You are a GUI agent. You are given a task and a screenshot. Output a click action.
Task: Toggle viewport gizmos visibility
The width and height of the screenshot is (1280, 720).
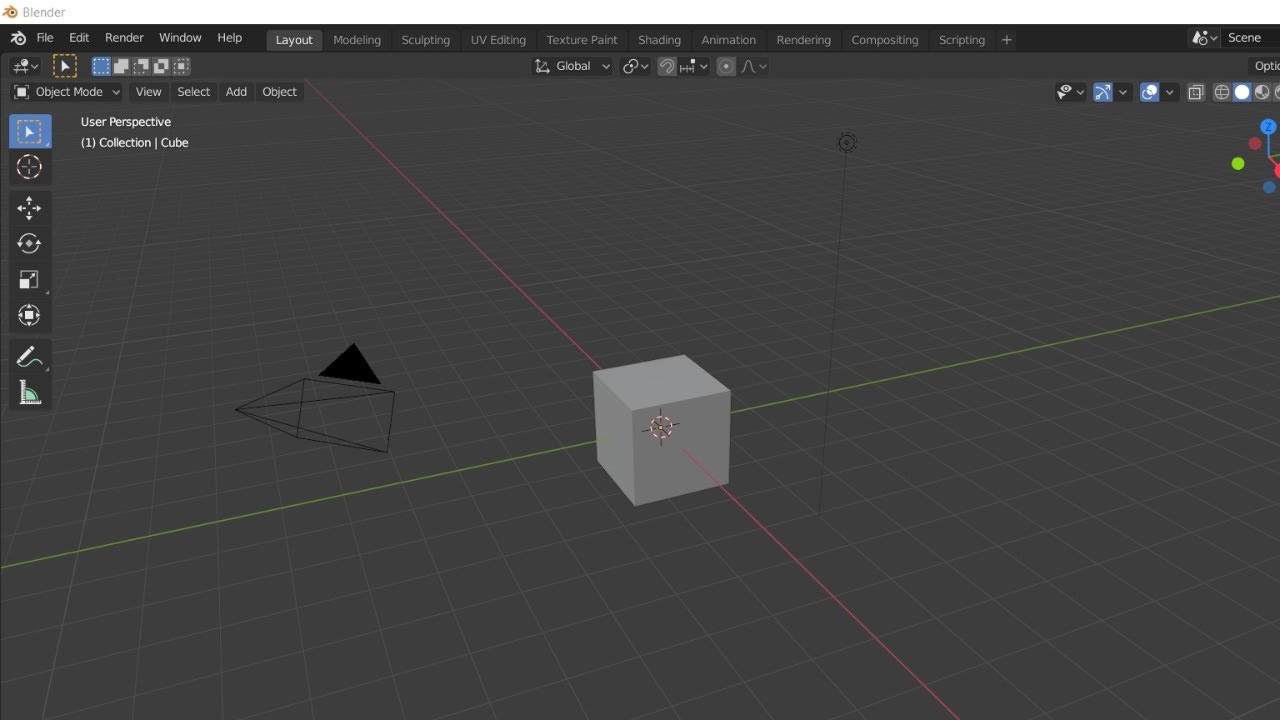click(1103, 92)
